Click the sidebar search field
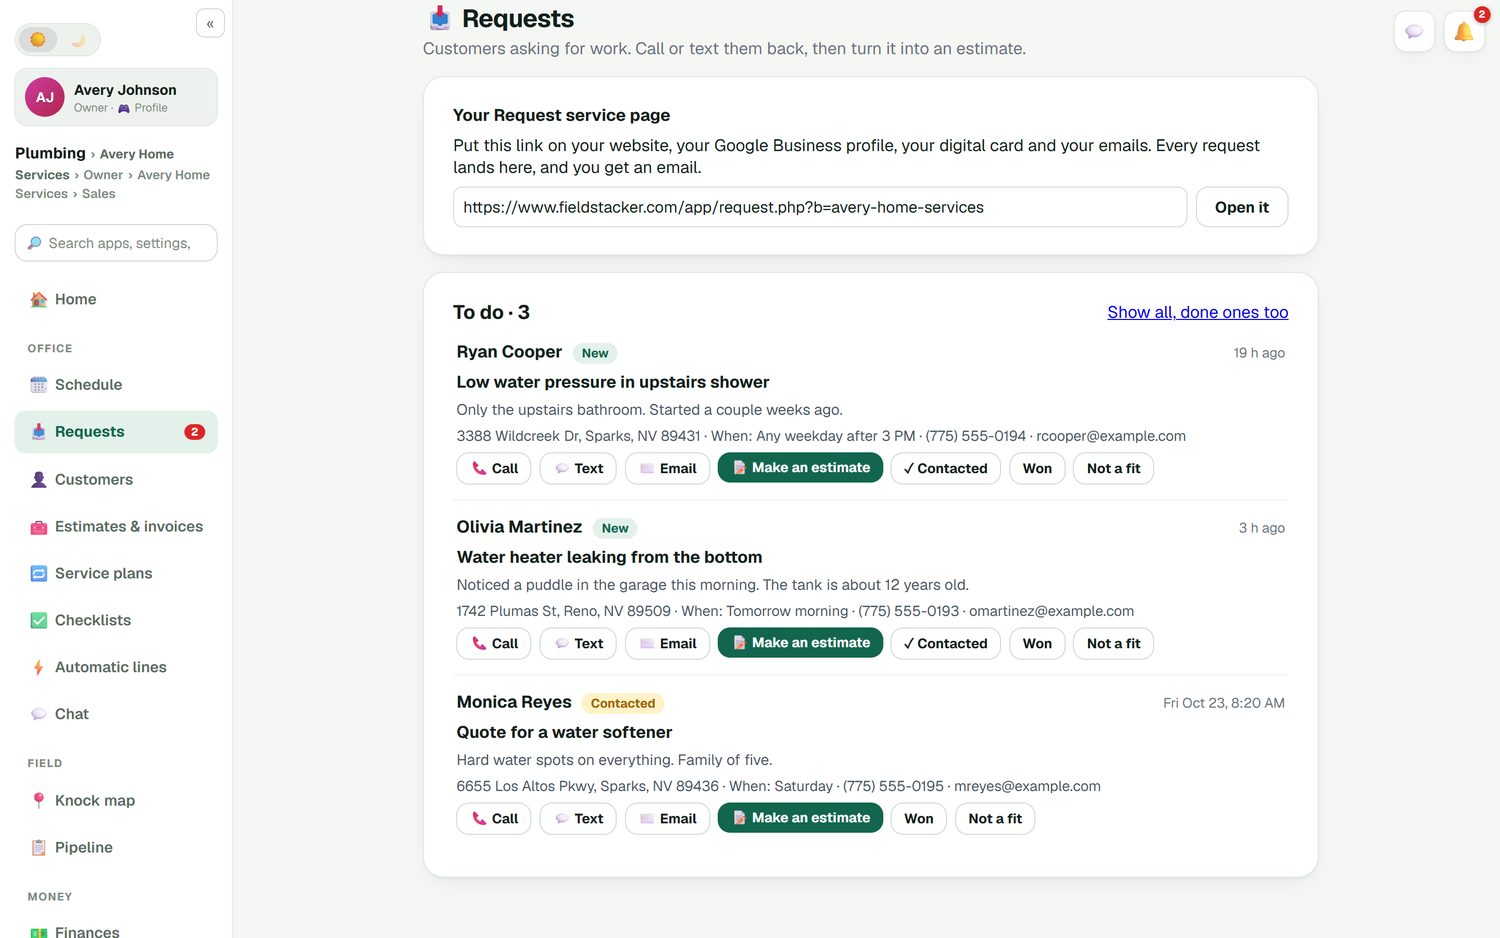1500x938 pixels. [x=116, y=243]
